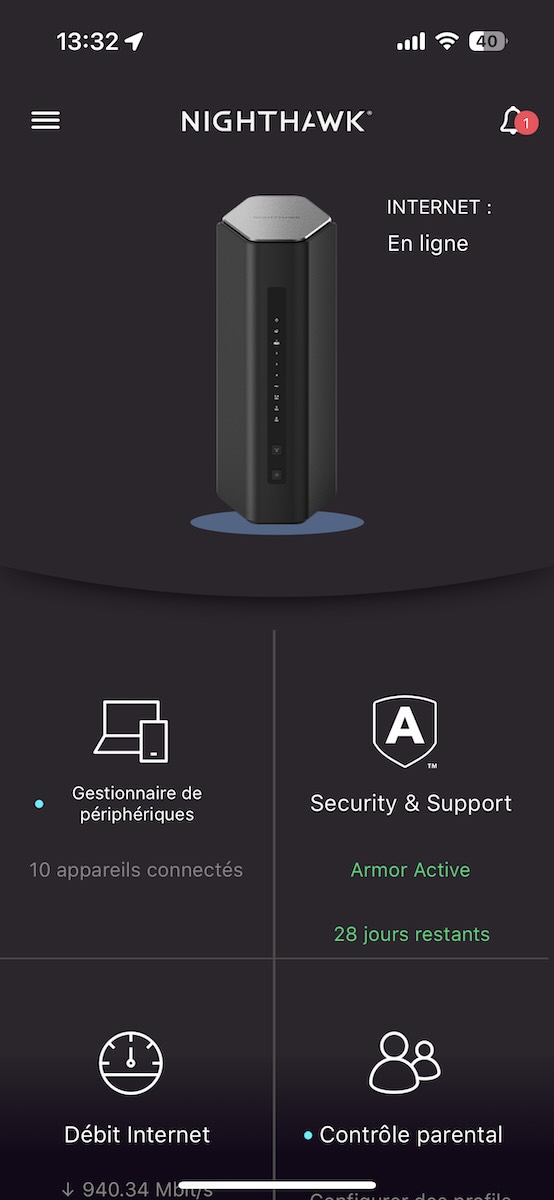Viewport: 554px width, 1200px height.
Task: Tap the Wi-Fi icon in status bar
Action: point(447,41)
